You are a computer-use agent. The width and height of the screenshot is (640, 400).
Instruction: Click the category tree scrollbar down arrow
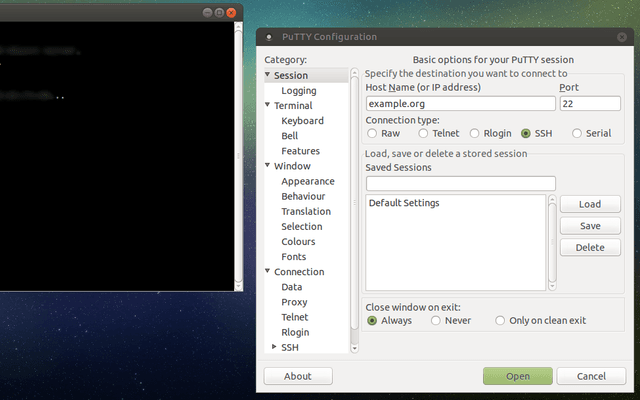click(x=354, y=348)
